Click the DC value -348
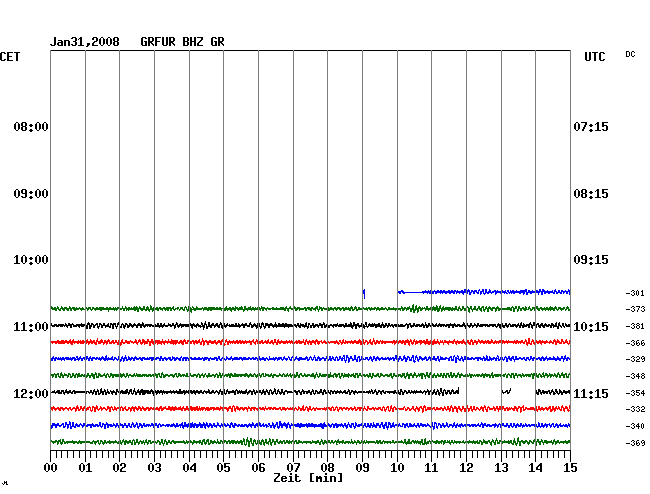 pyautogui.click(x=635, y=376)
